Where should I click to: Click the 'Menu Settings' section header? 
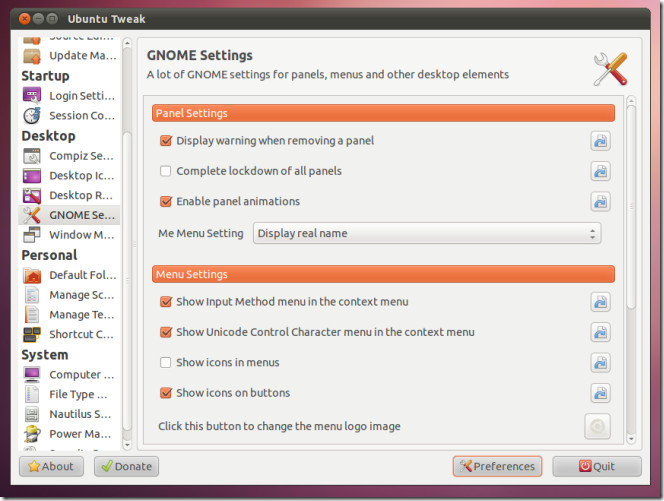tap(383, 274)
